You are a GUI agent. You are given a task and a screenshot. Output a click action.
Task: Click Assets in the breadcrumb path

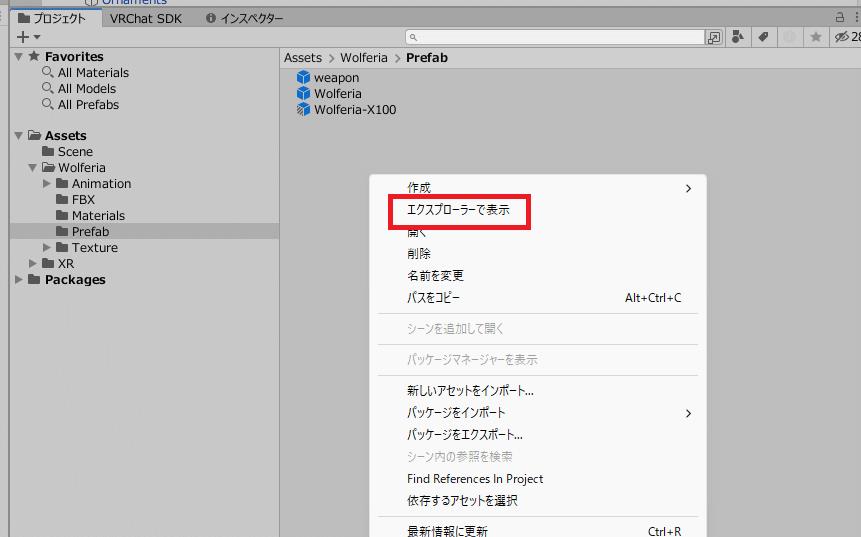[303, 58]
